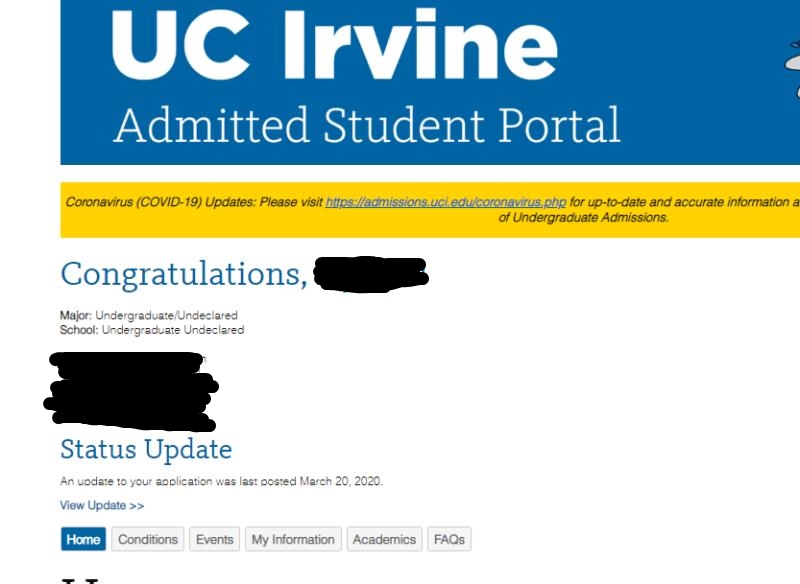The height and width of the screenshot is (584, 800).
Task: Select the Major: Undergraduate/Undeclared line
Action: coord(148,315)
